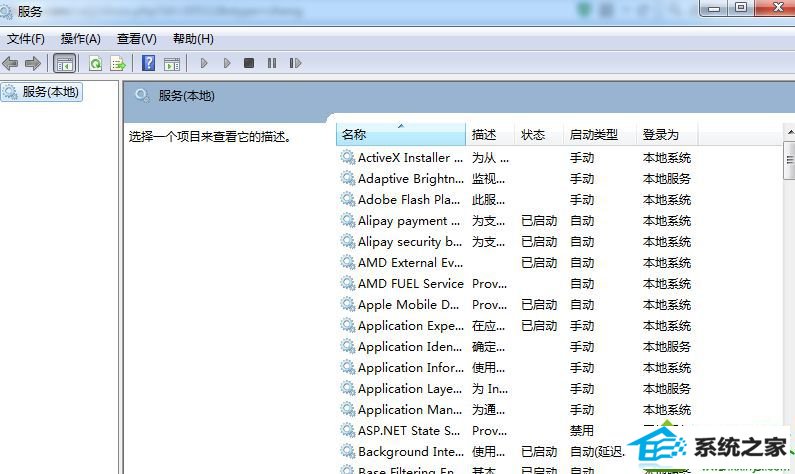
Task: Select the Application Iden... service name
Action: pyautogui.click(x=410, y=347)
